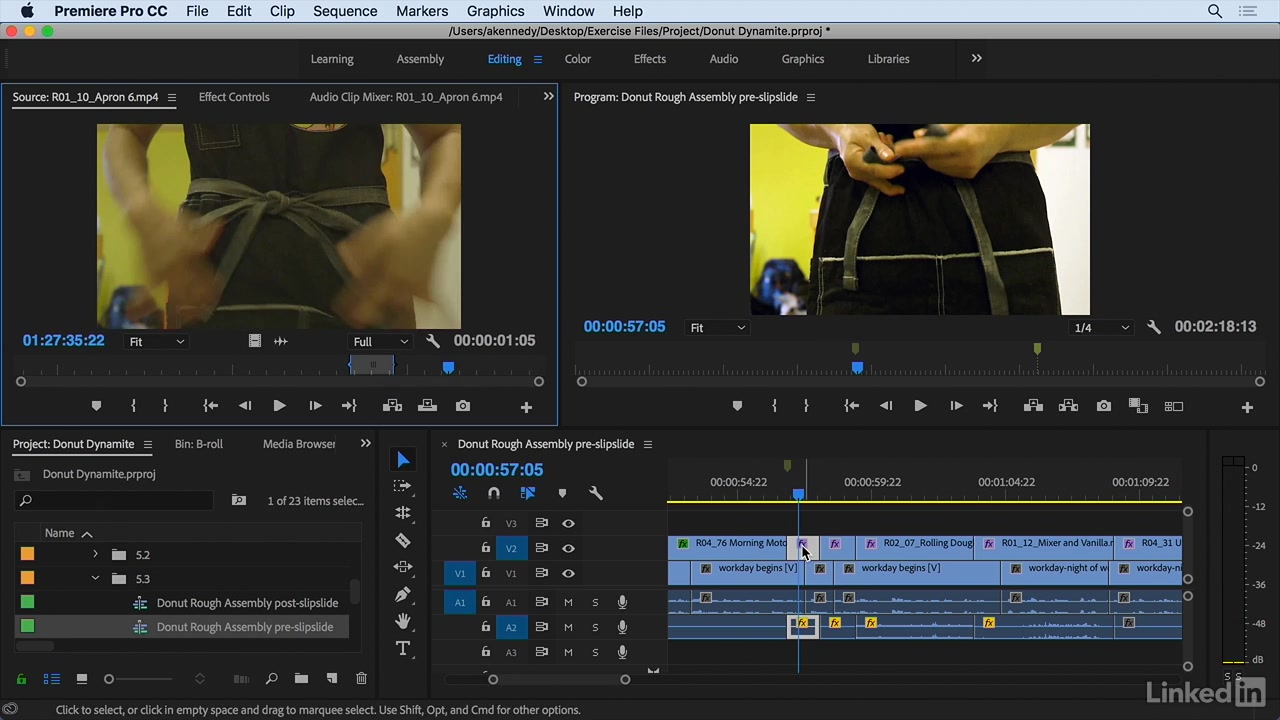Choose the Hand tool
The width and height of the screenshot is (1280, 720).
pyautogui.click(x=403, y=621)
